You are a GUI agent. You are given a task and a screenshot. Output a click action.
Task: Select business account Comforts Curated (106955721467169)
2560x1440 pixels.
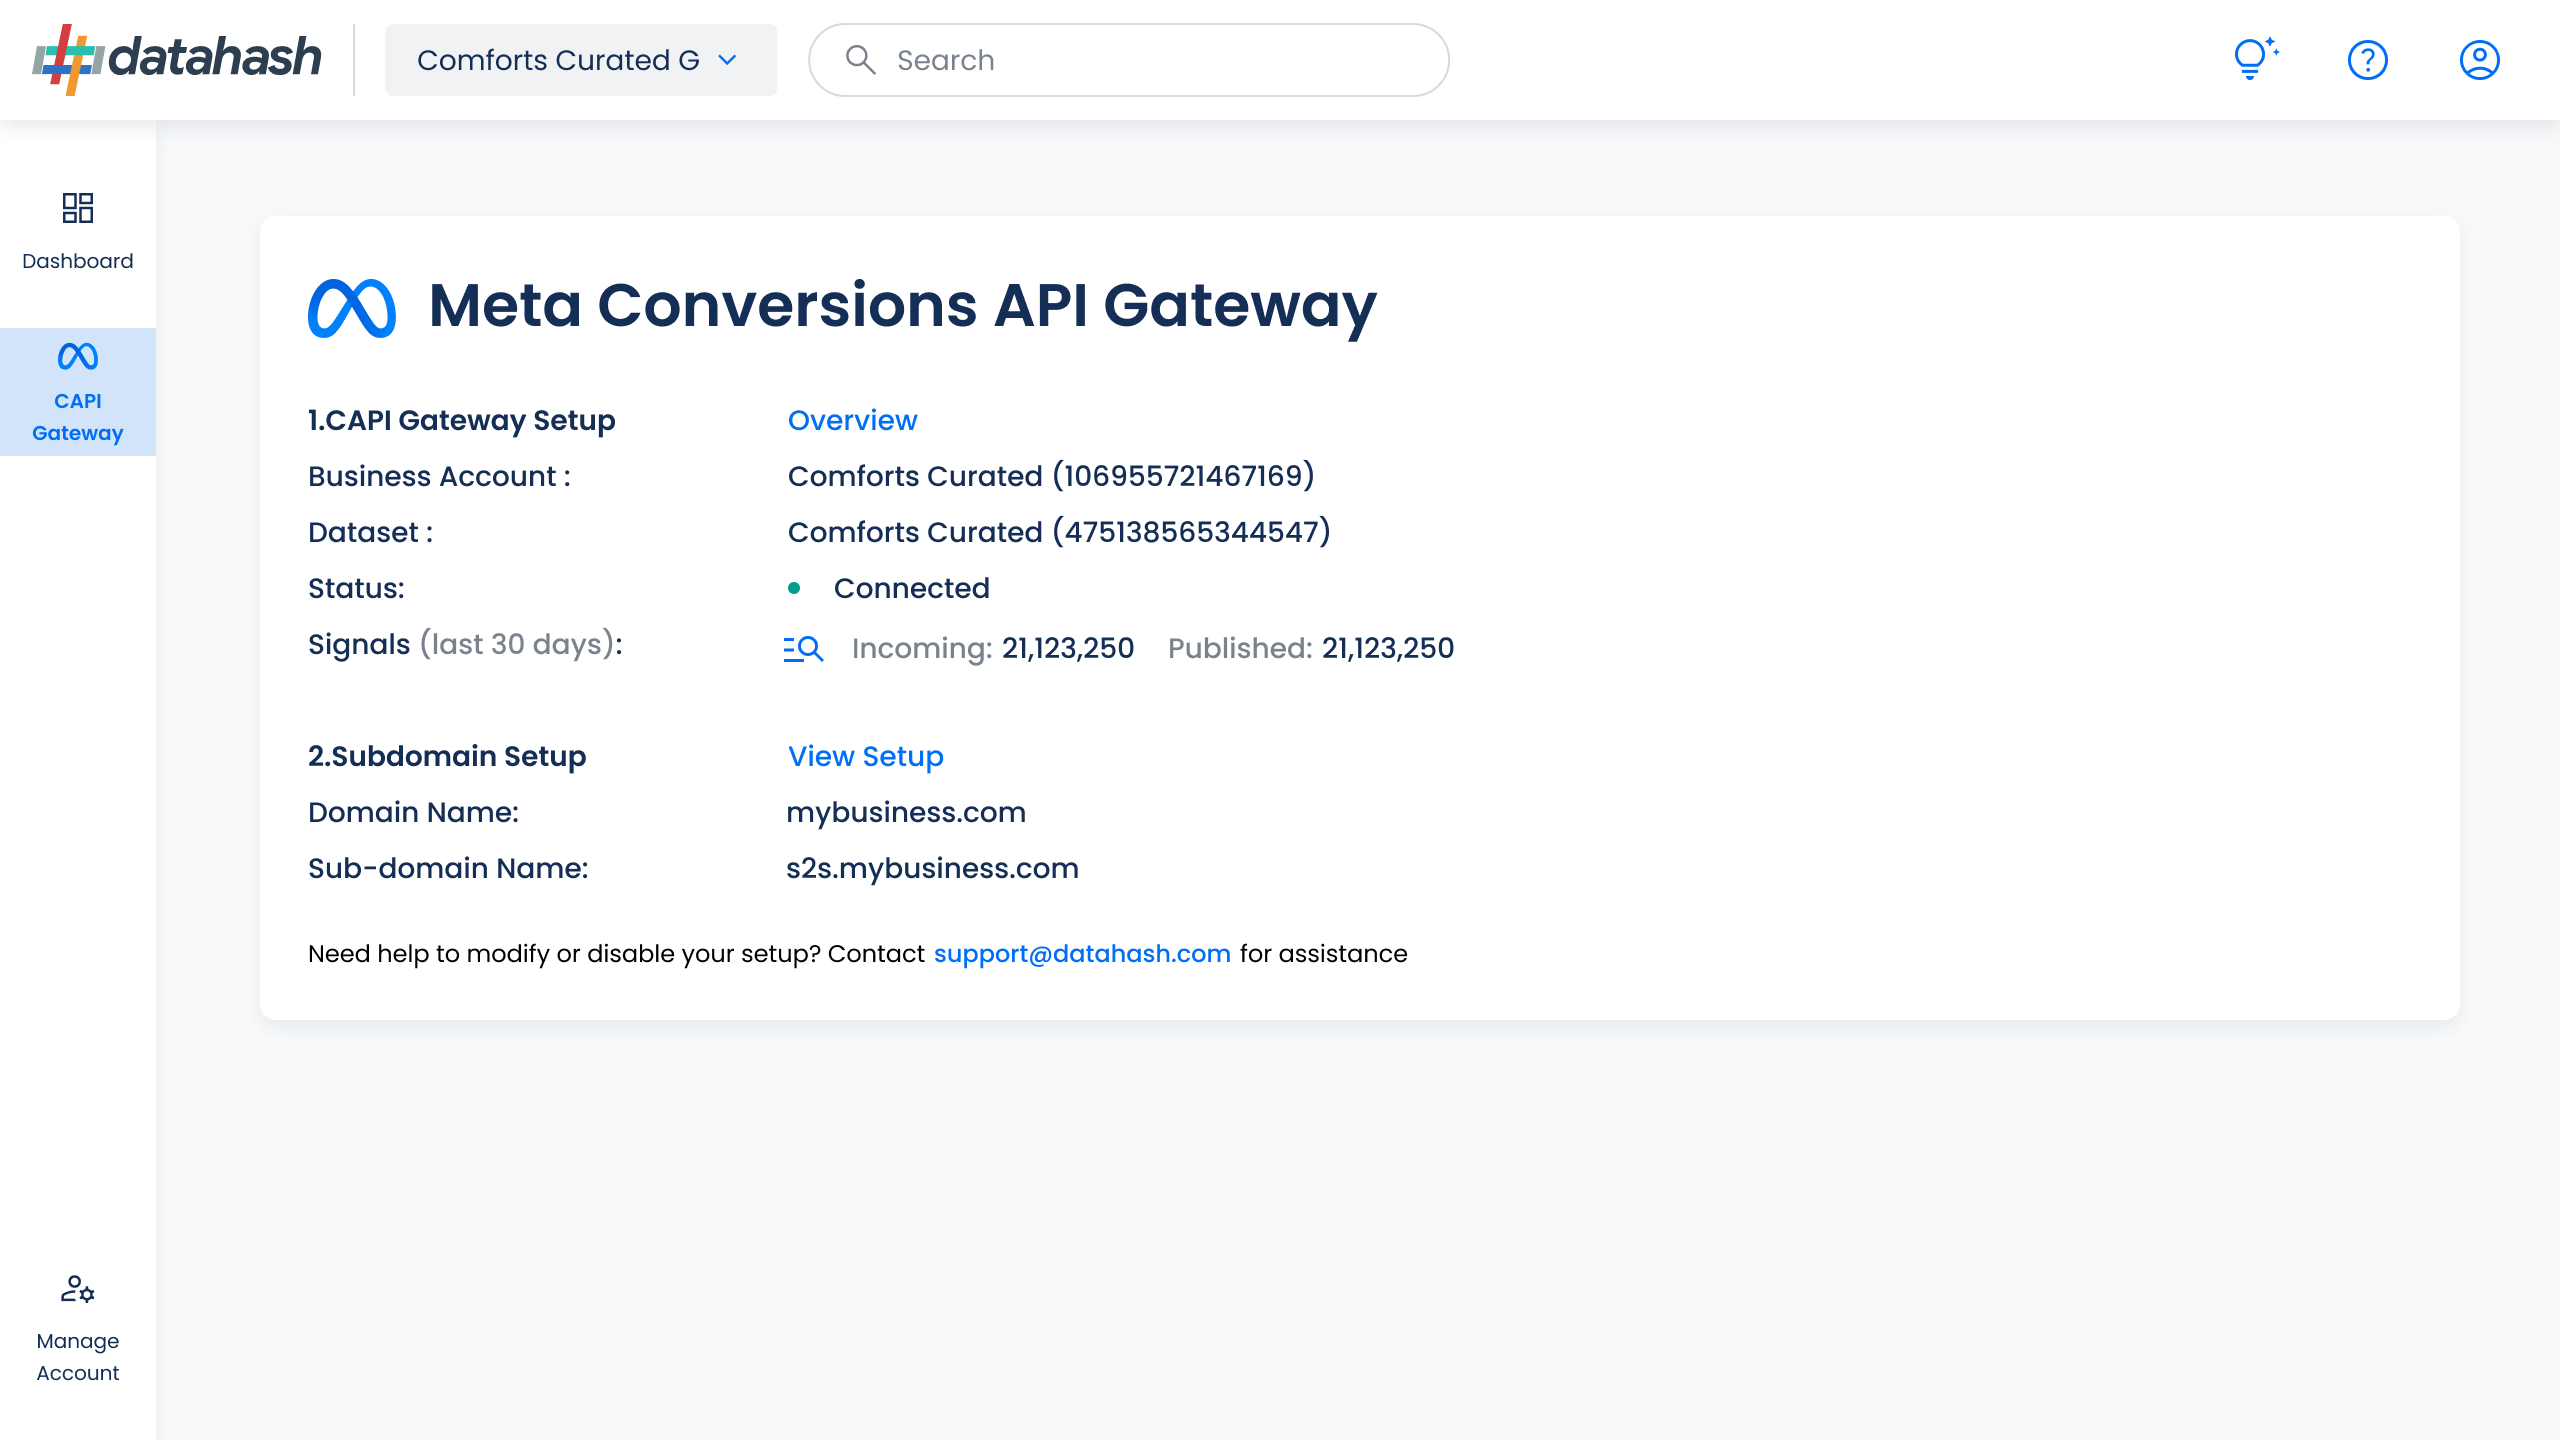(x=1051, y=476)
